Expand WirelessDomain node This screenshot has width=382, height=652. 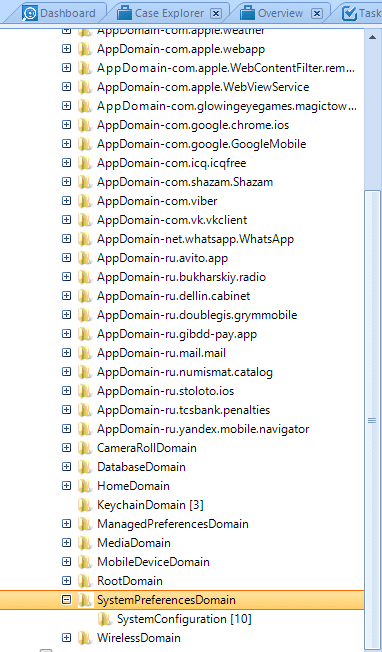[x=66, y=637]
